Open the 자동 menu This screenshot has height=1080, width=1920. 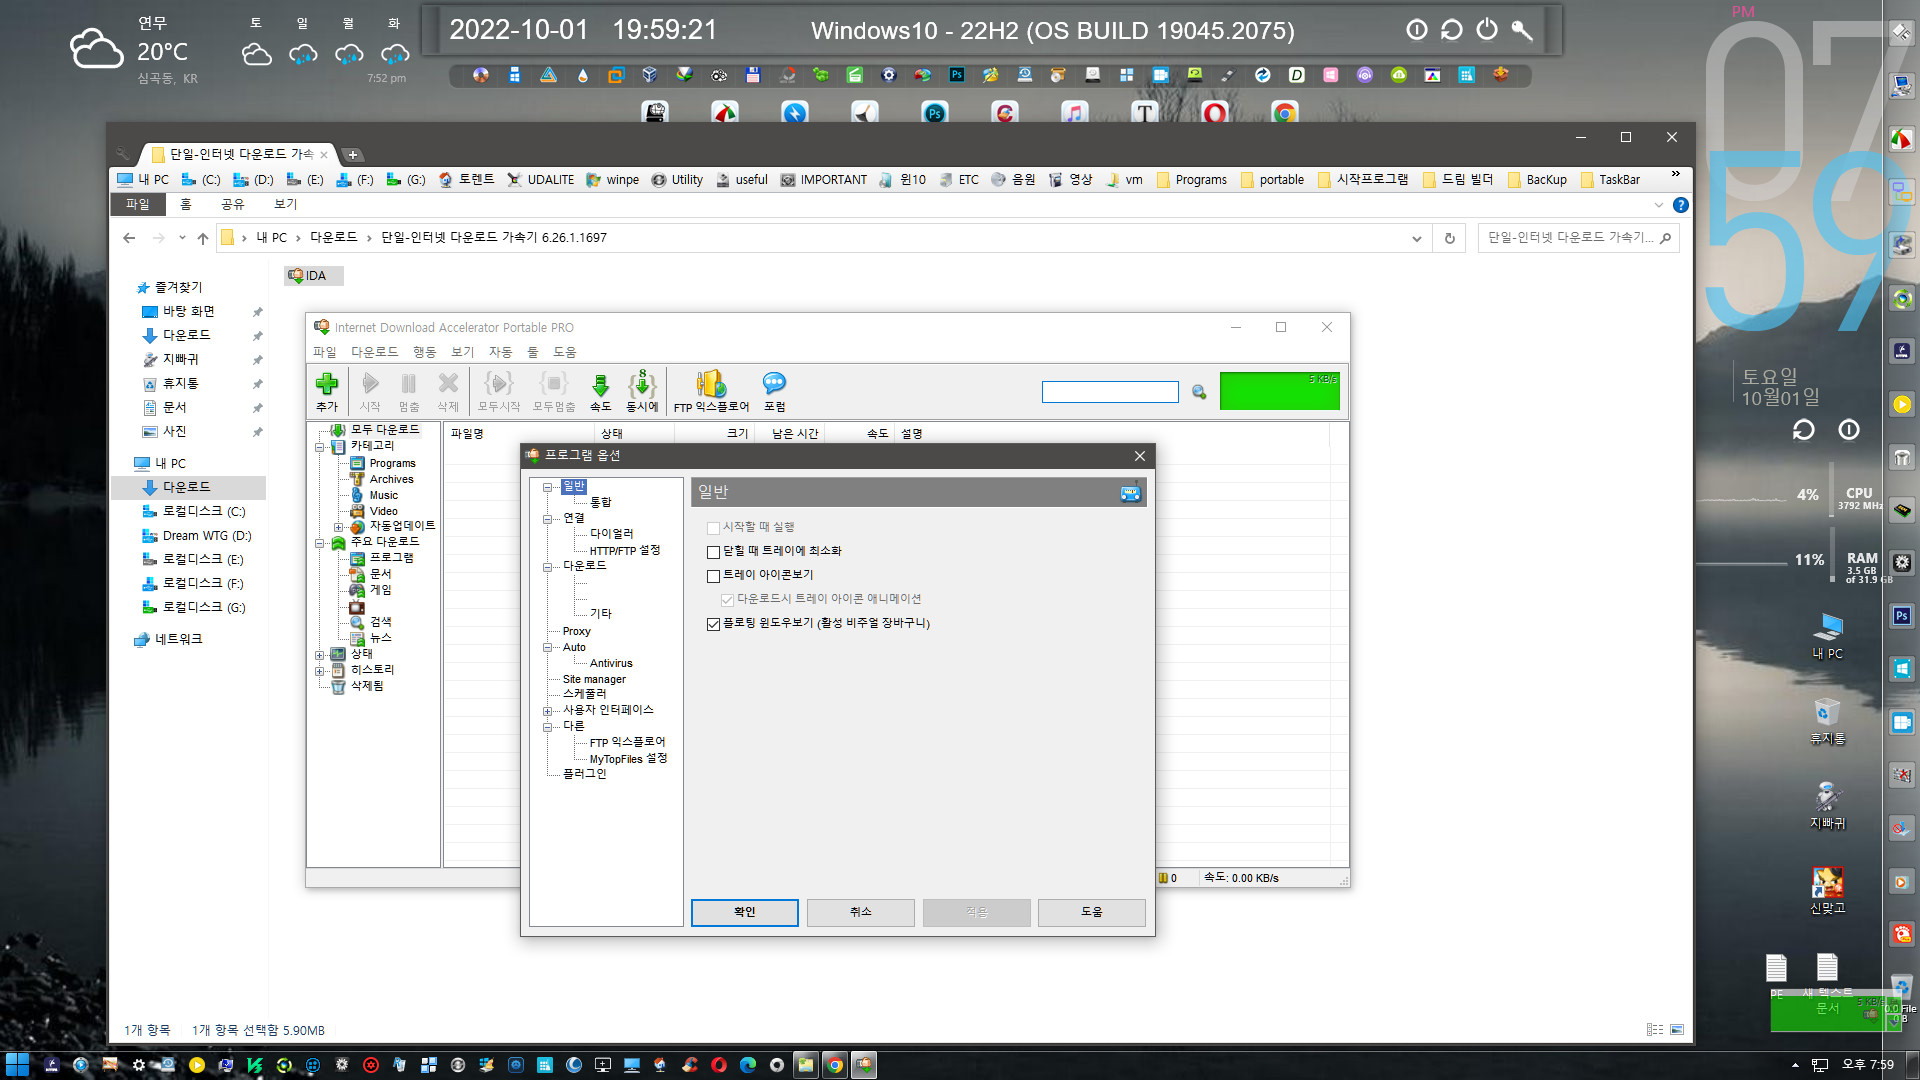(500, 352)
